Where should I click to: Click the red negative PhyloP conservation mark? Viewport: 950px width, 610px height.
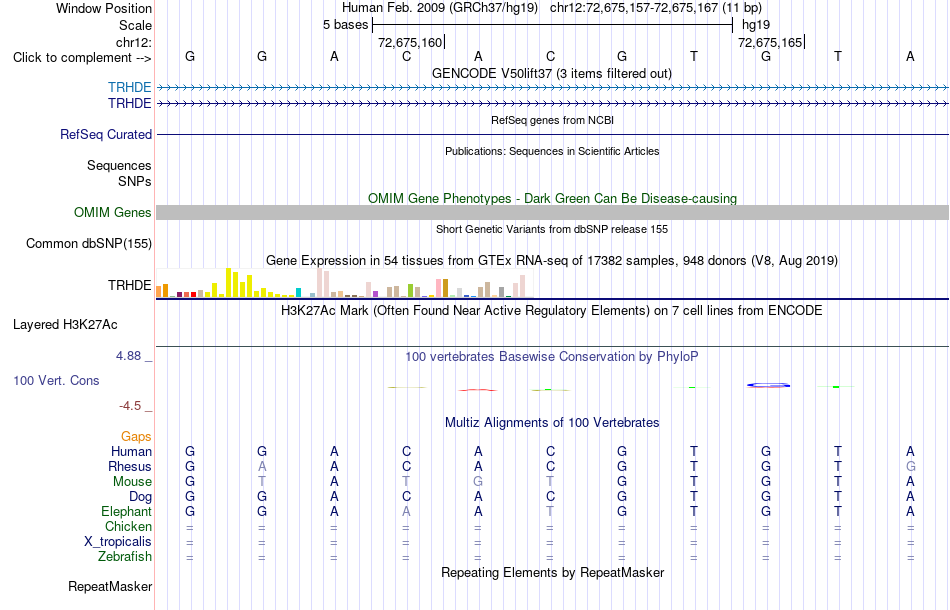point(477,390)
